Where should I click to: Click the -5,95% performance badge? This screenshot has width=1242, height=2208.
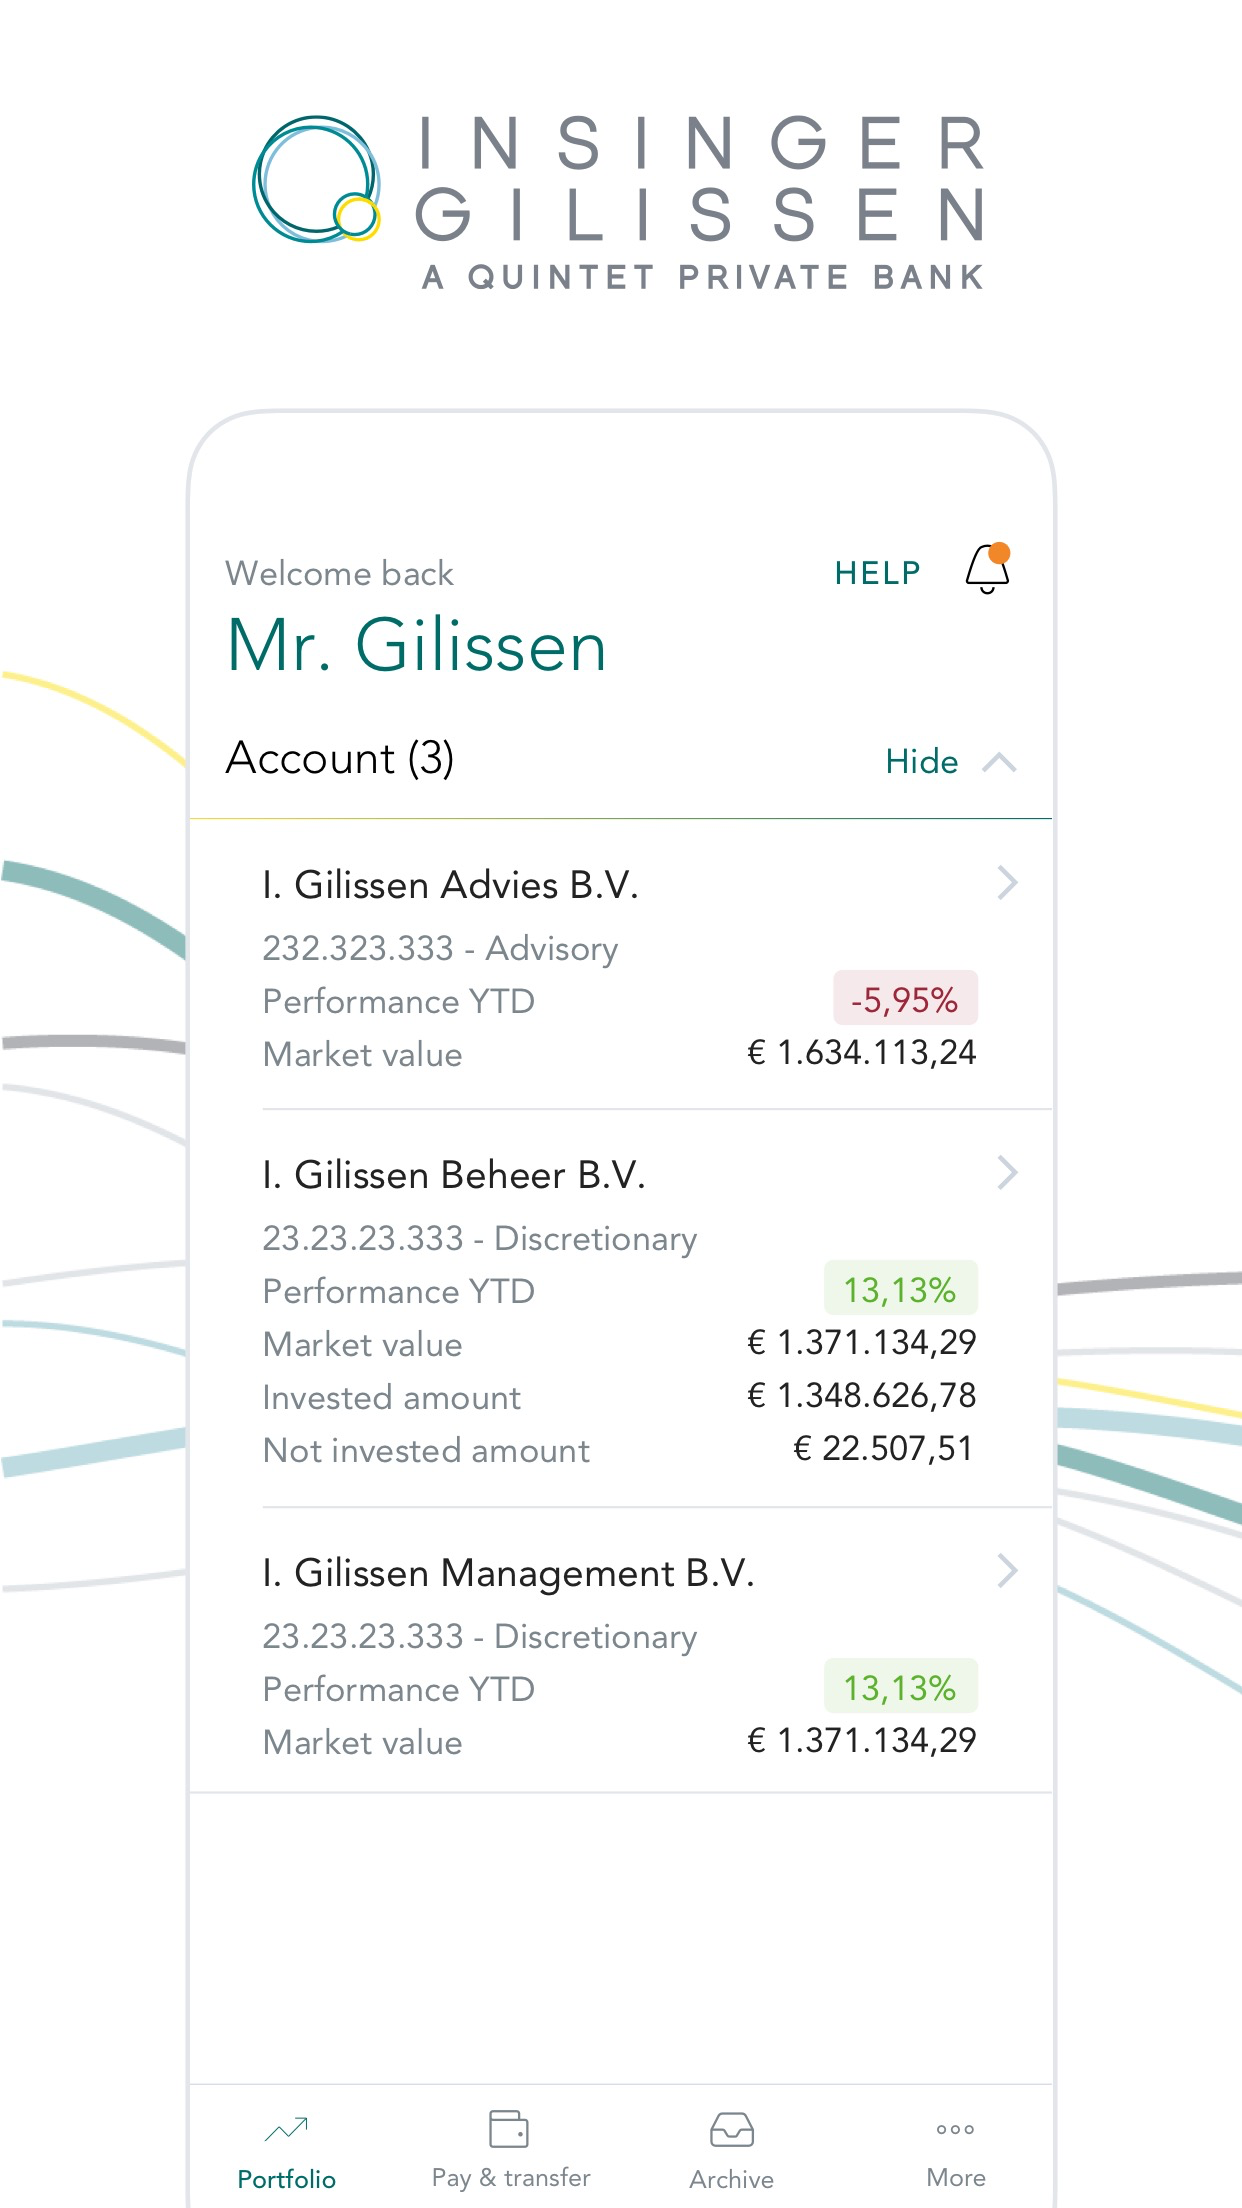coord(905,999)
